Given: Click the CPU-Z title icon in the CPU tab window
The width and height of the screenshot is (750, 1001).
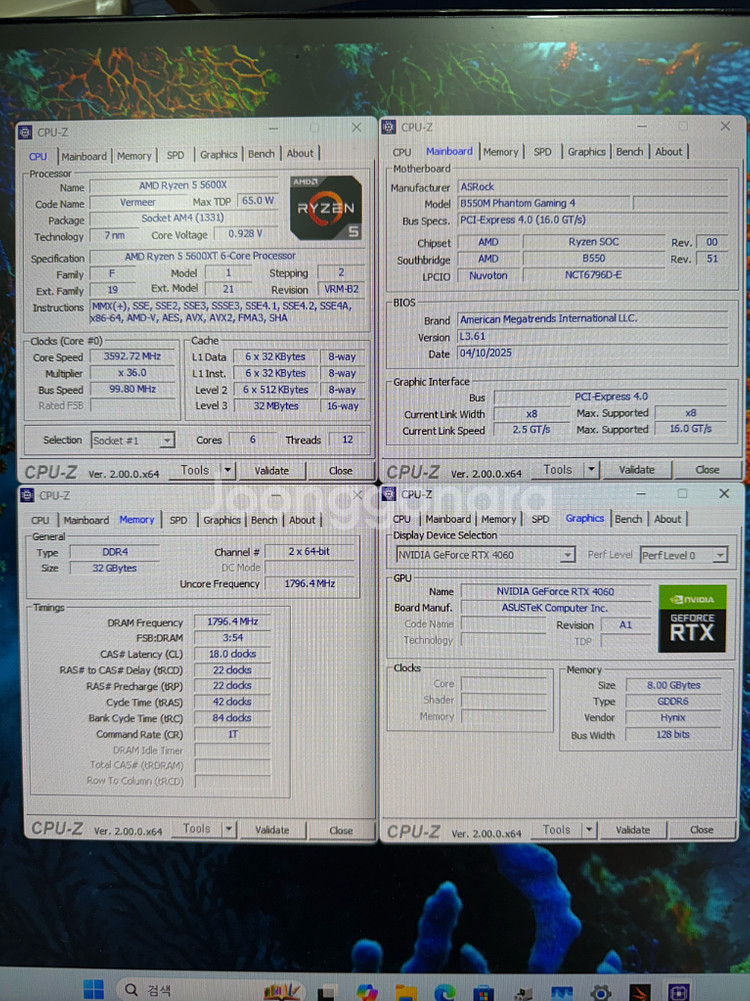Looking at the screenshot, I should [x=25, y=132].
